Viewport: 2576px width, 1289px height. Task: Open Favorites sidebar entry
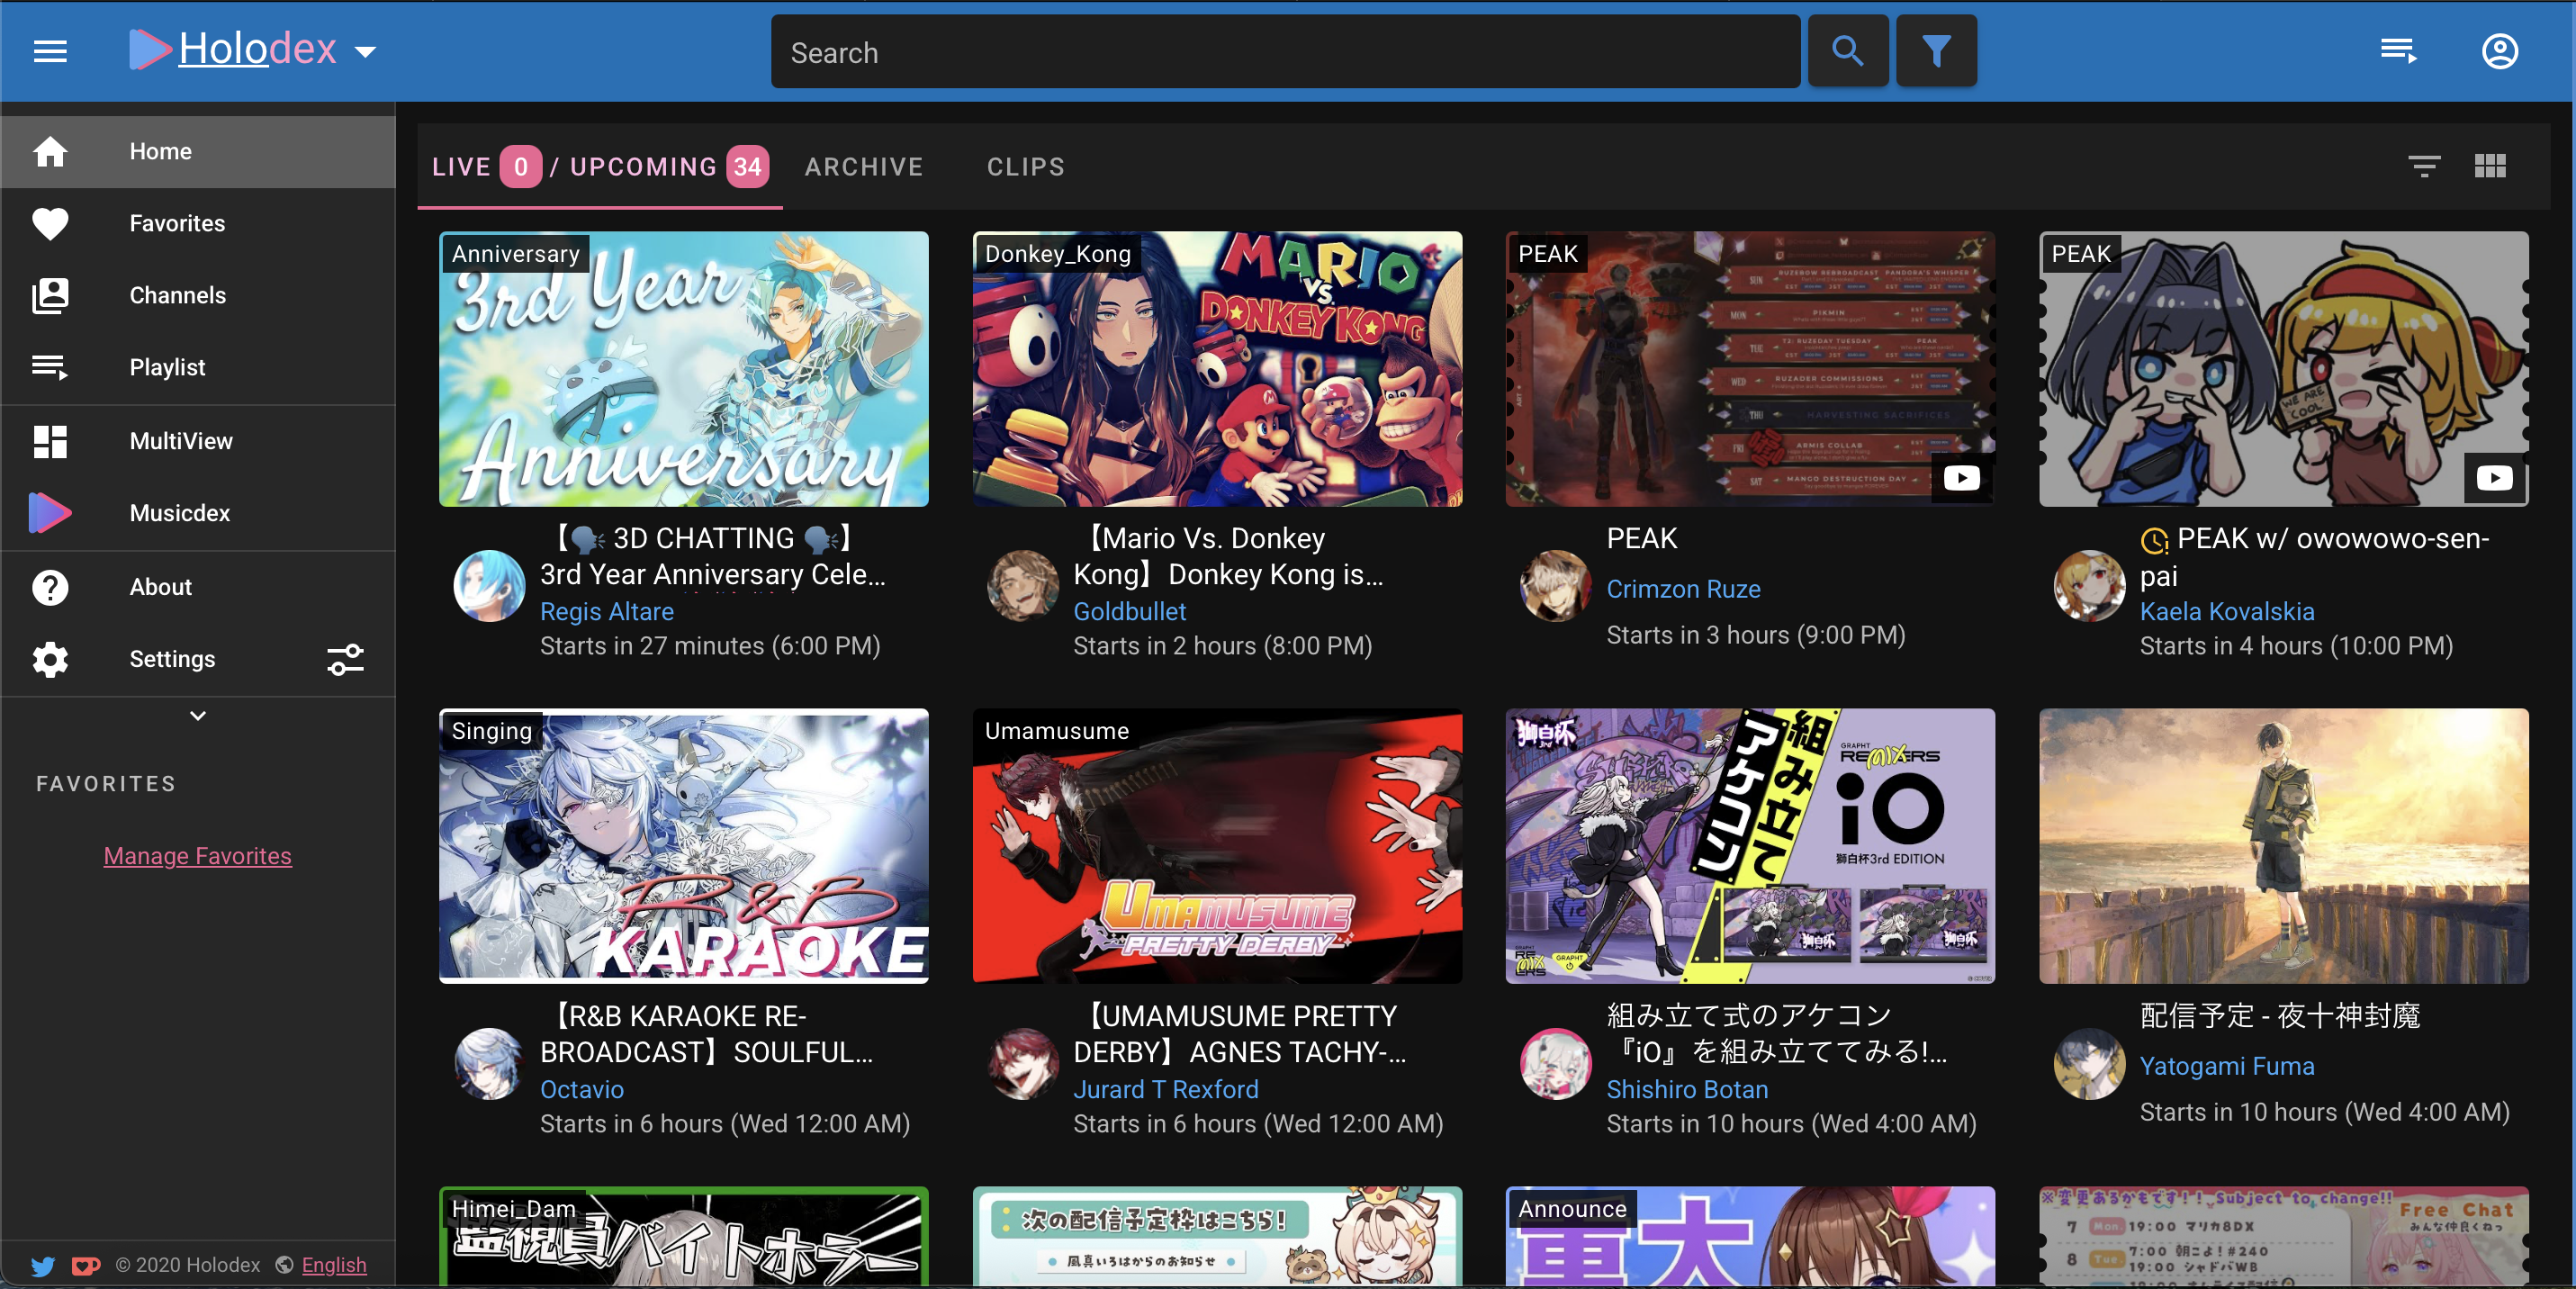coord(198,224)
